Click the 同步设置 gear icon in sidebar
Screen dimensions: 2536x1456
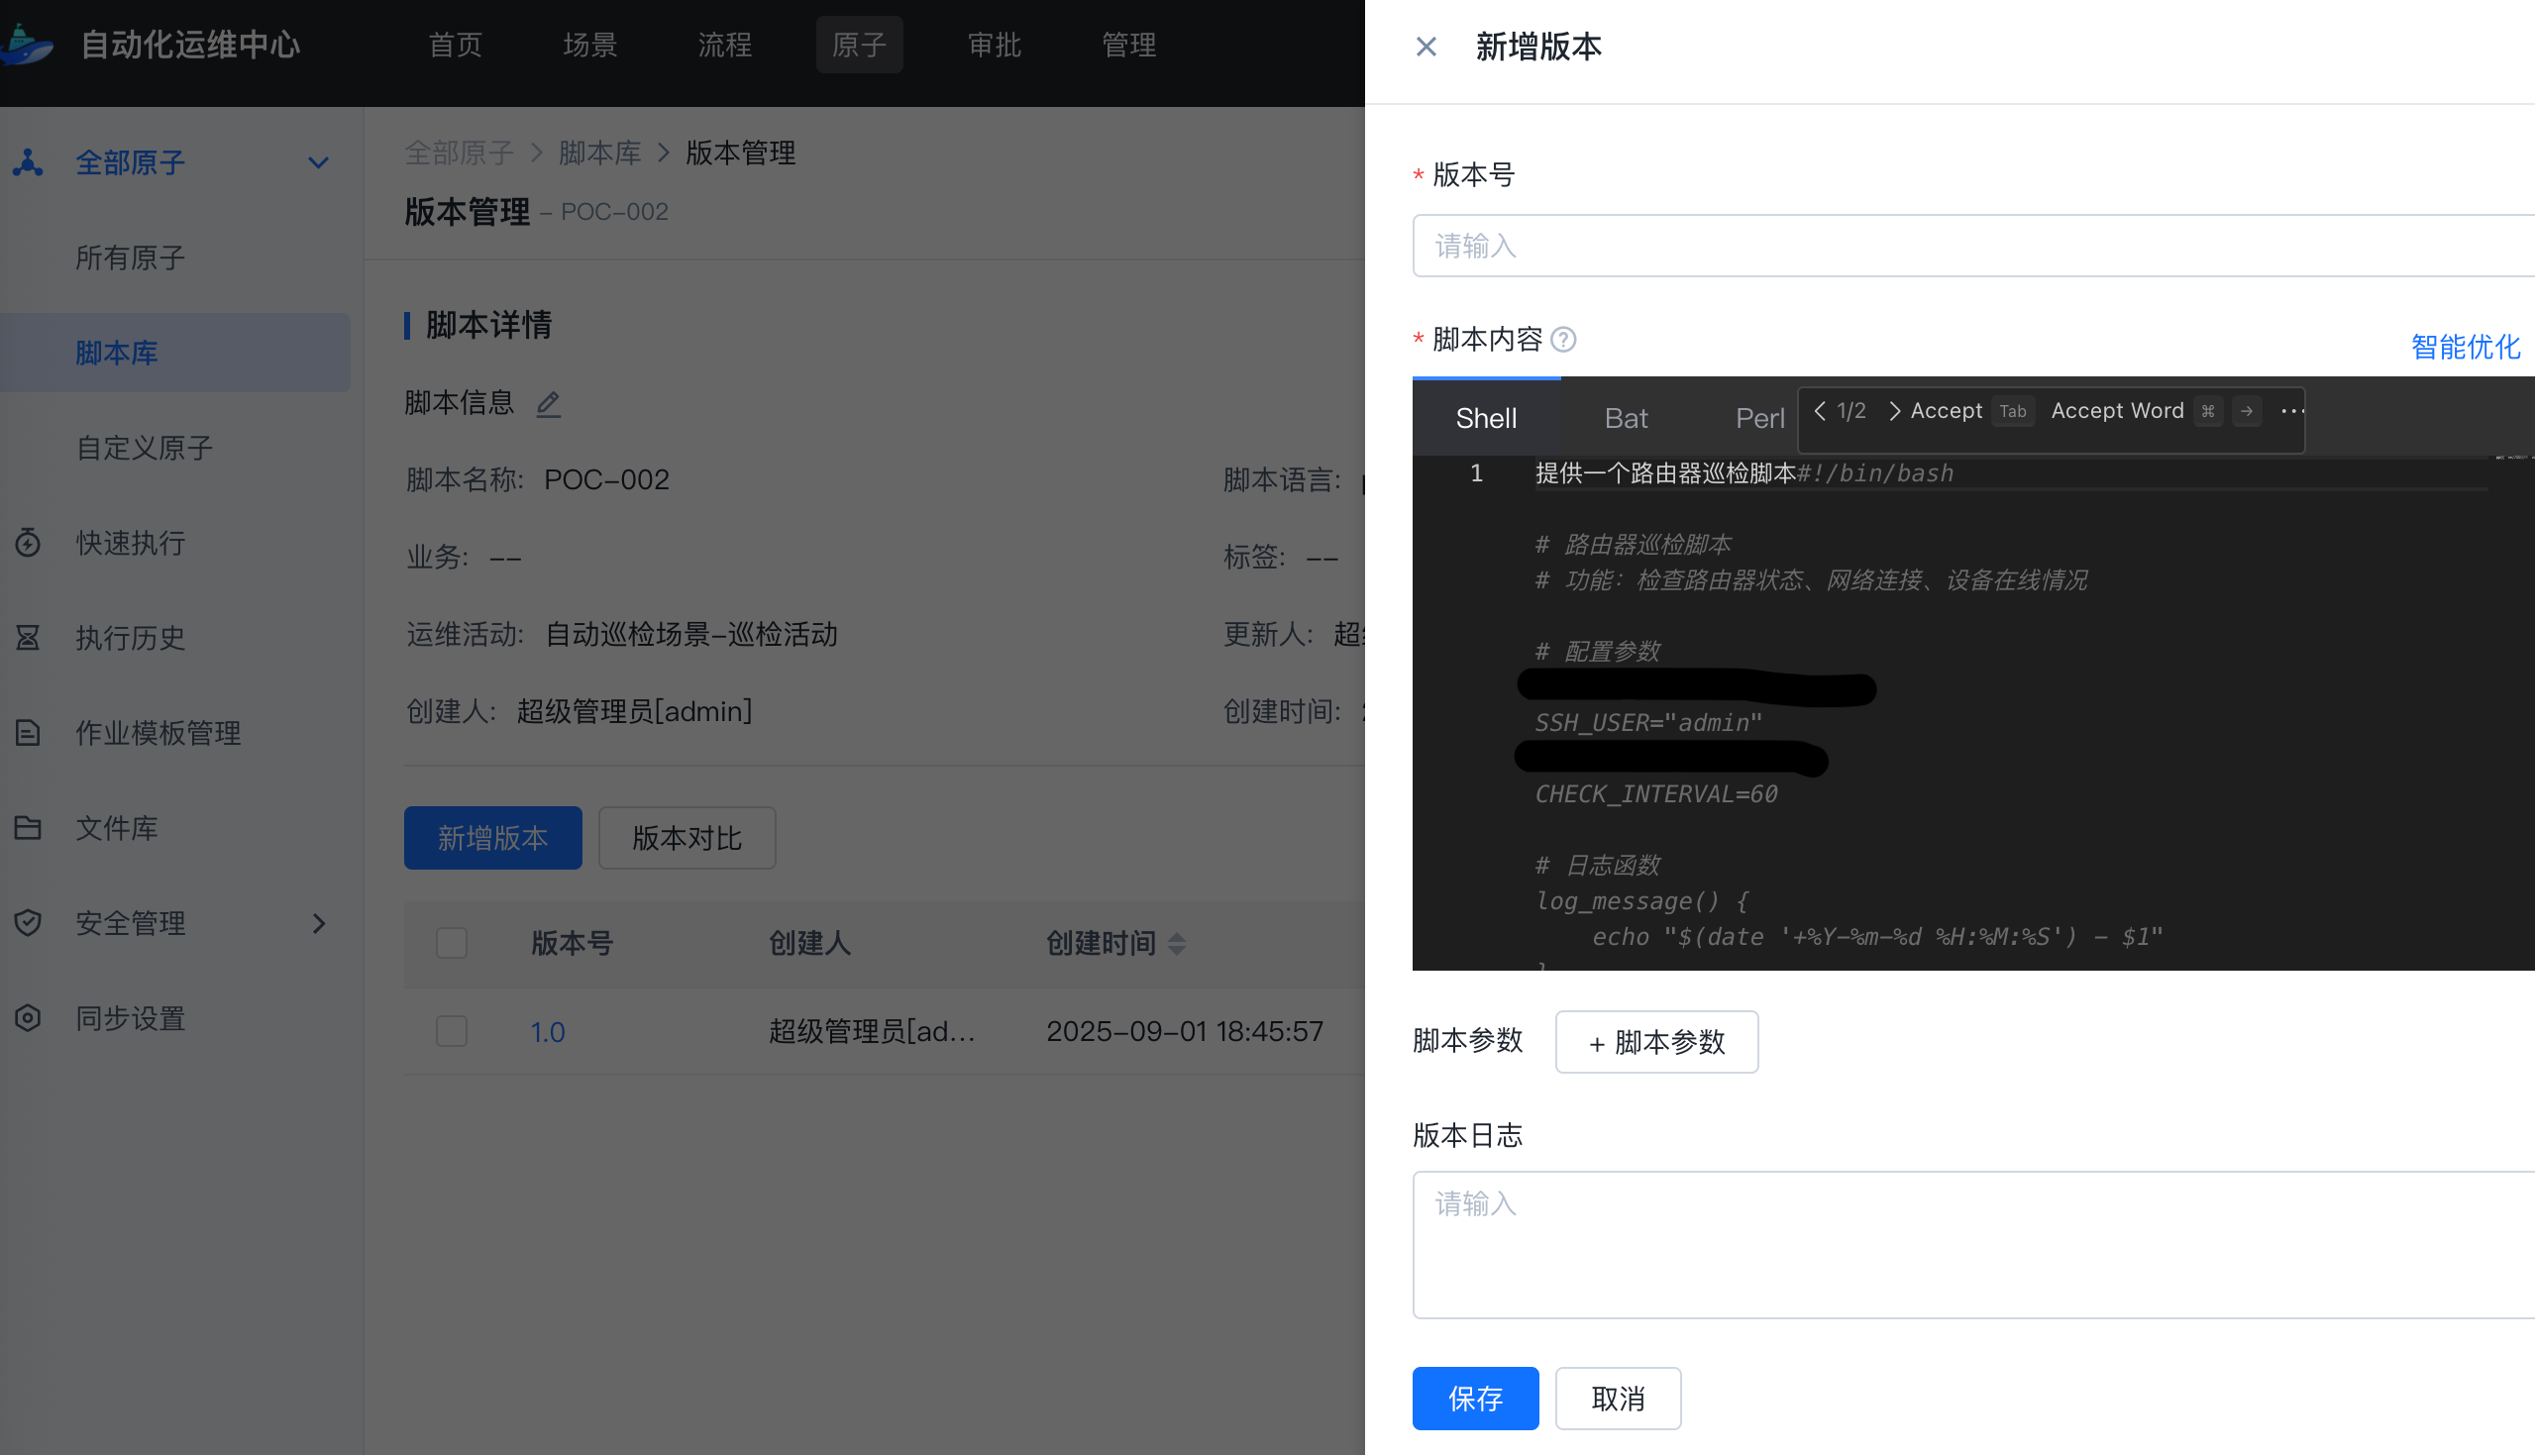click(28, 1019)
